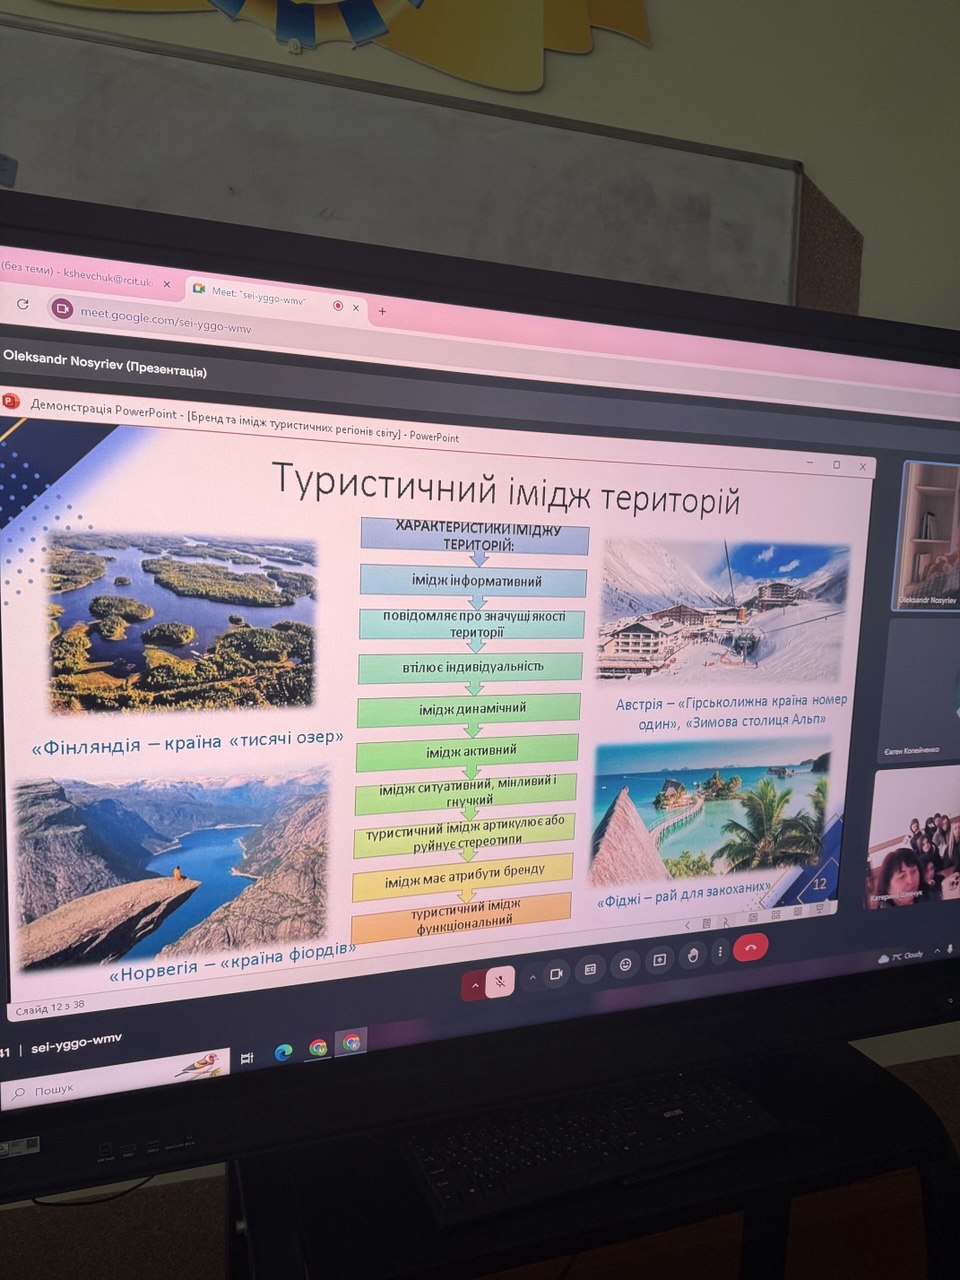Expand audio settings arrow beside microphone
Screen dimensions: 960x1280
click(474, 985)
